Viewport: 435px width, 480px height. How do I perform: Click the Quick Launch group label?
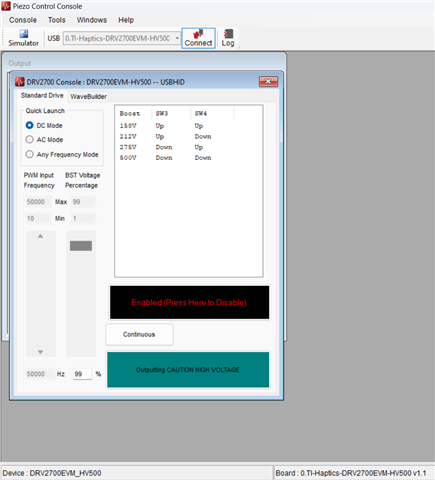[x=45, y=111]
